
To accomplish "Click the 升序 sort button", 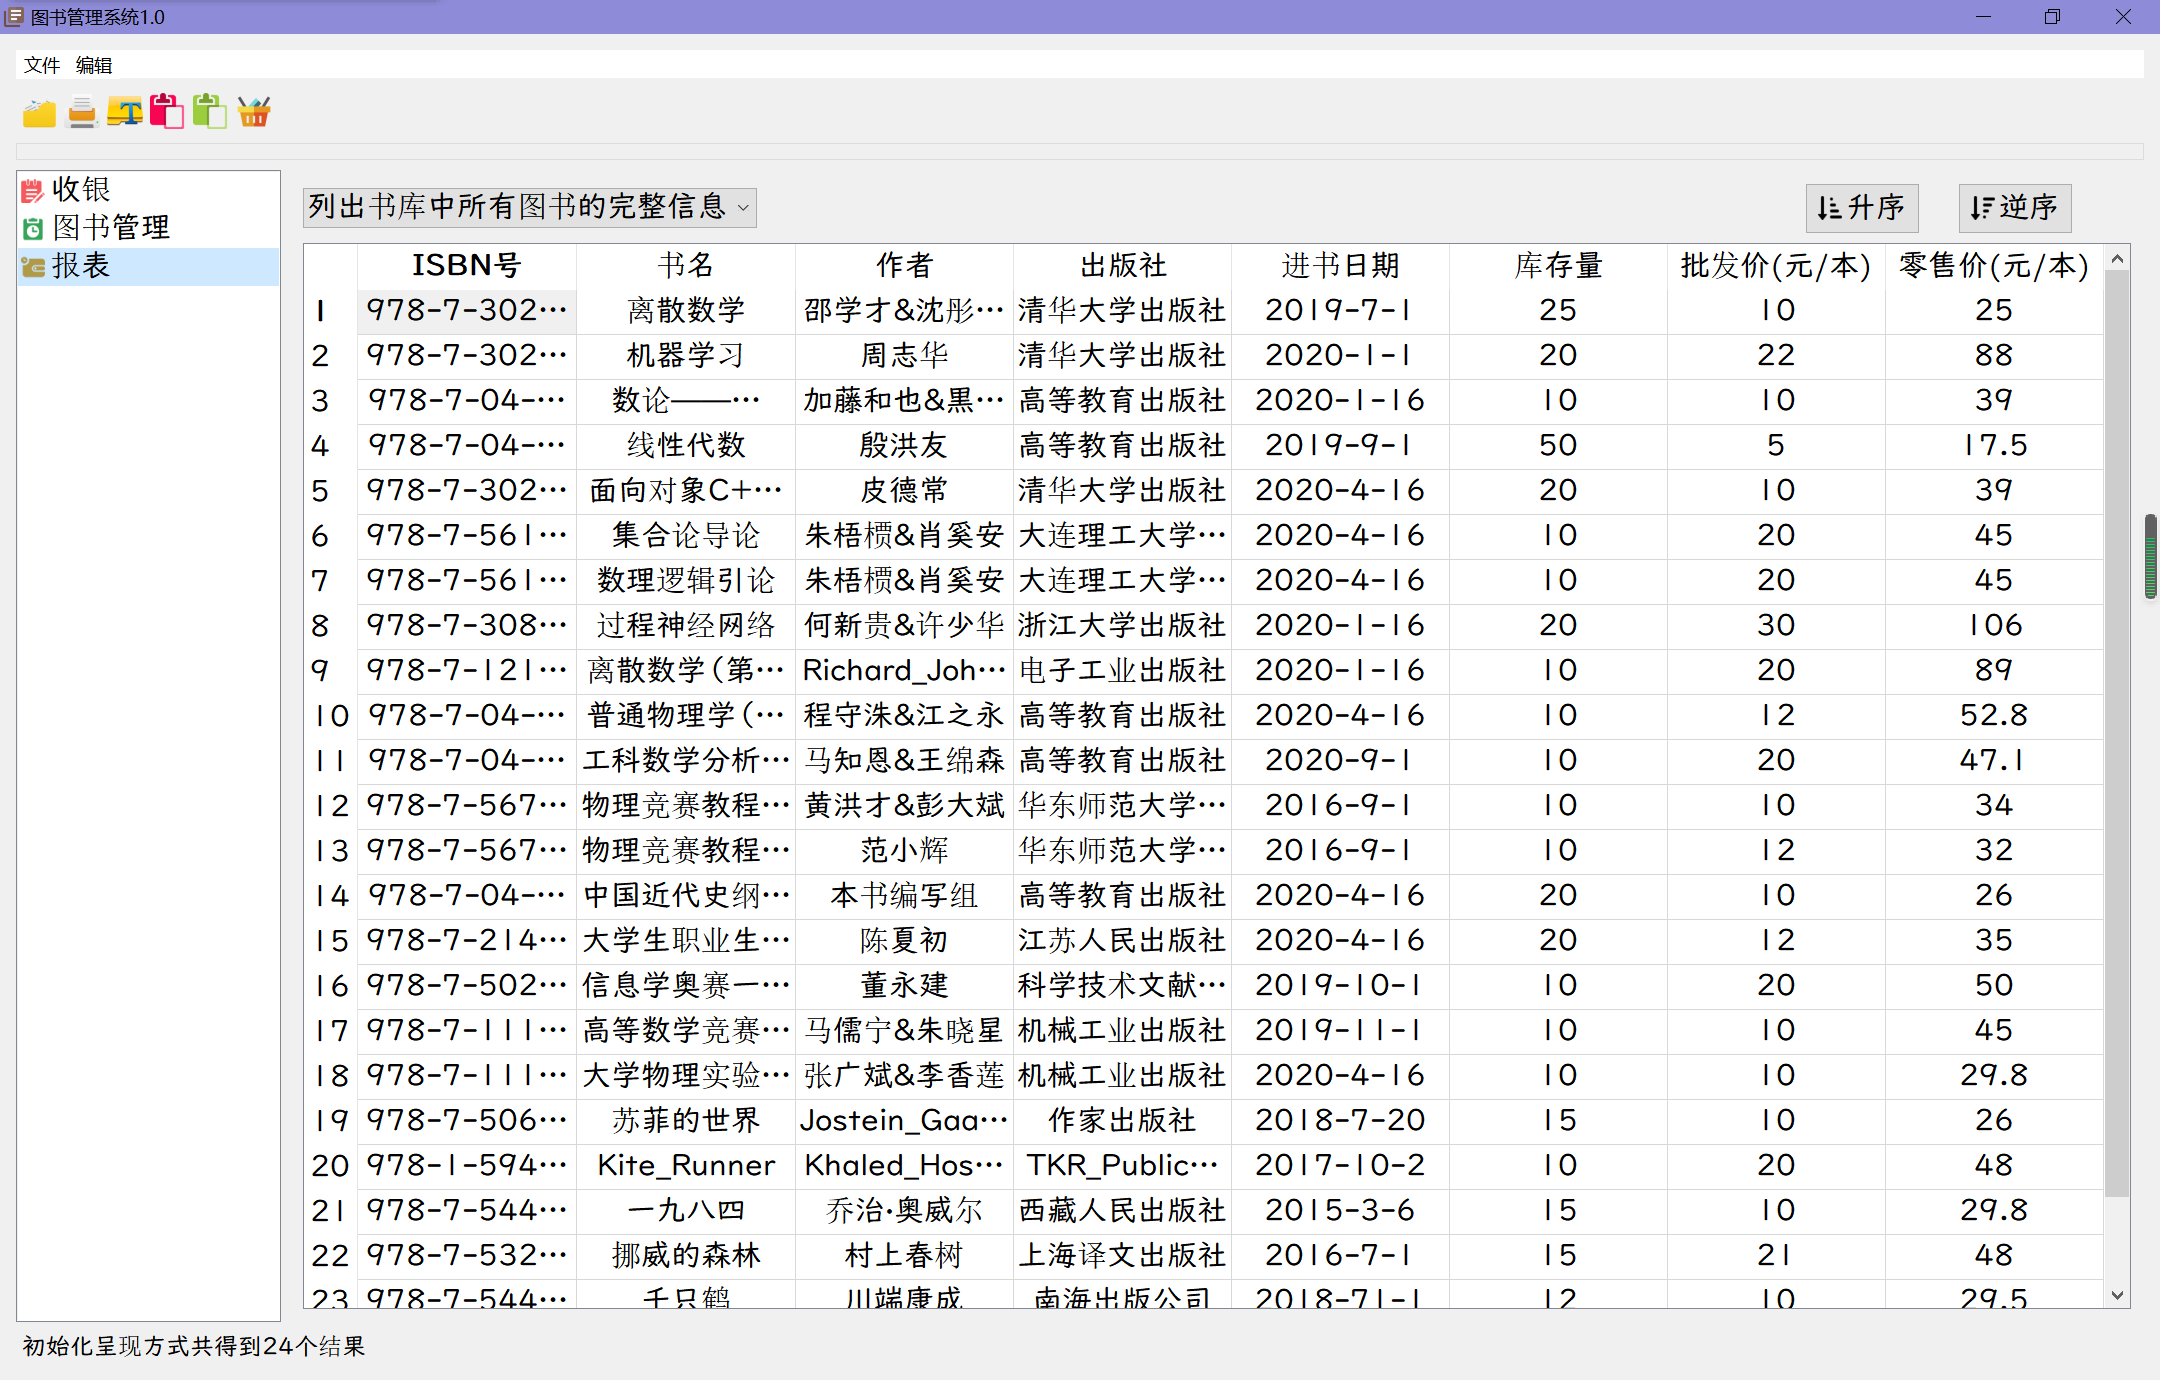I will [1860, 208].
